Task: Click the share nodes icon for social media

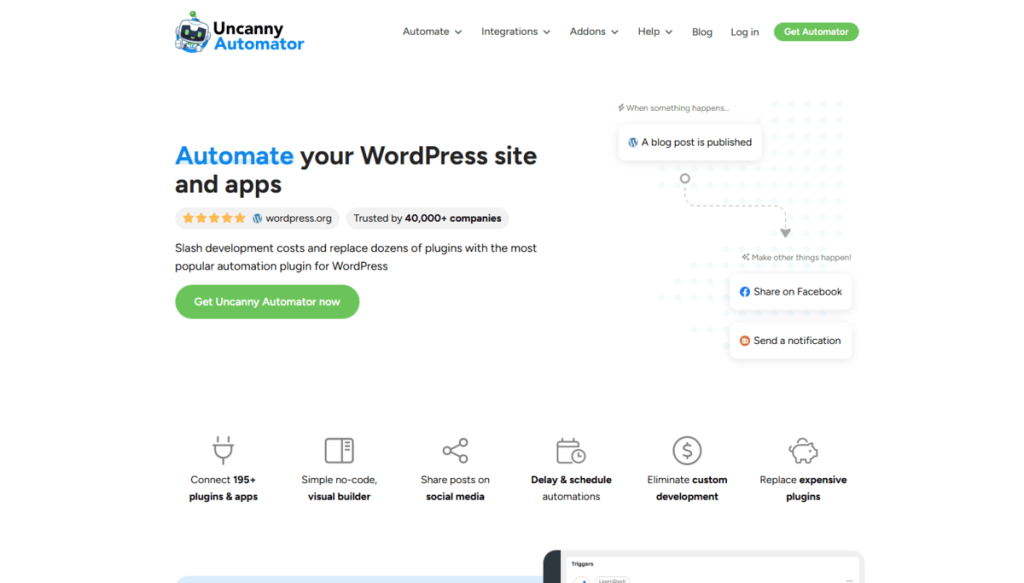Action: [455, 450]
